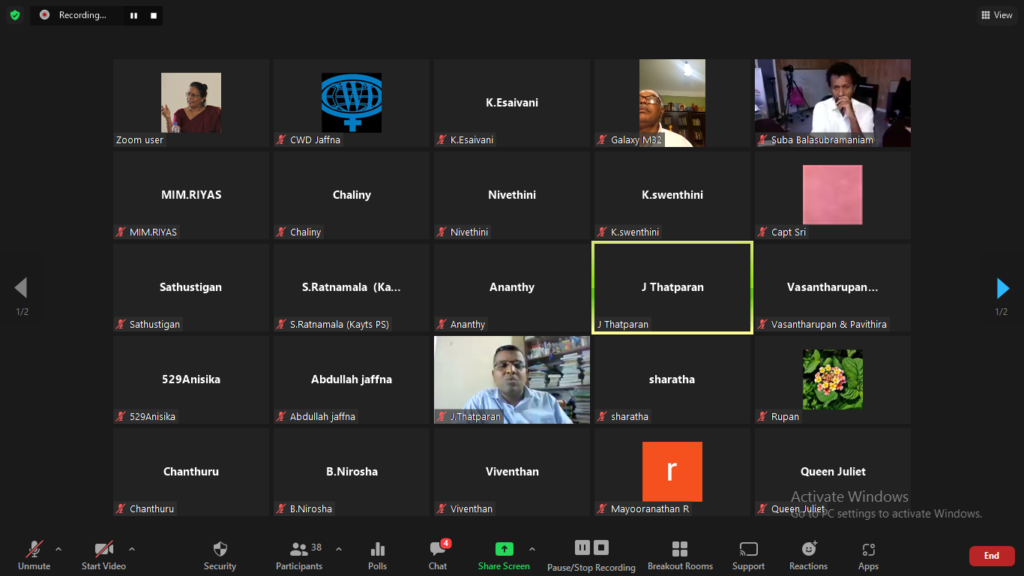Click the S.Ratnamala (Kayts PS) tile
The image size is (1024, 576).
coord(351,287)
